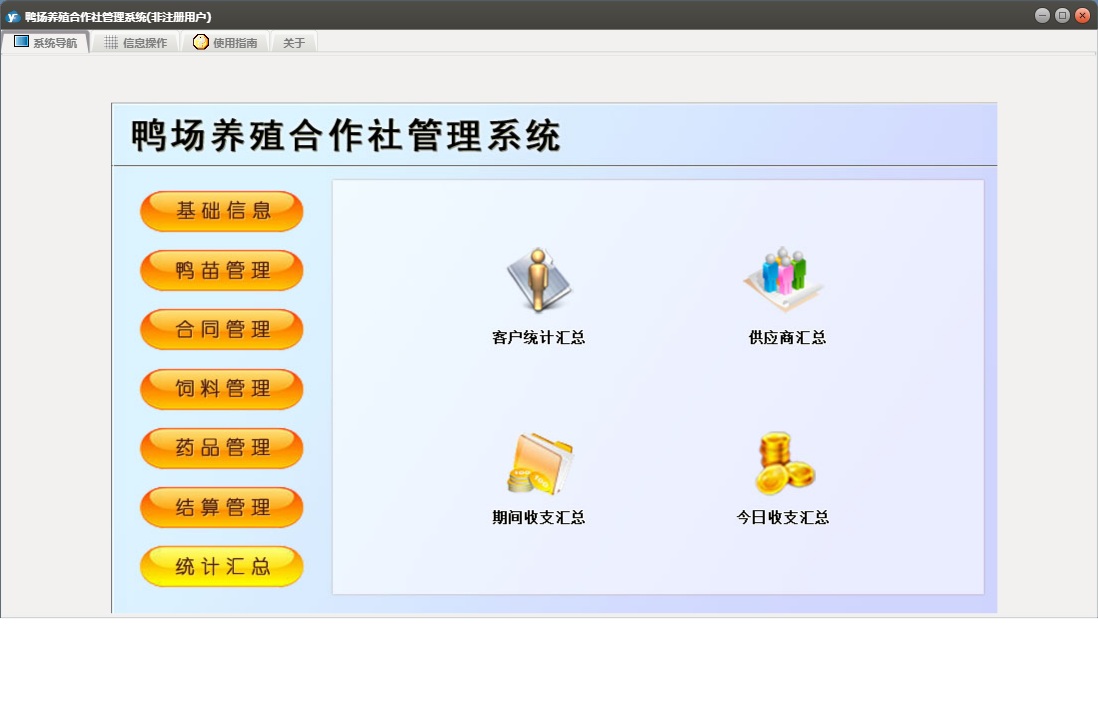
Task: Open the 使用指南 tab
Action: point(225,43)
